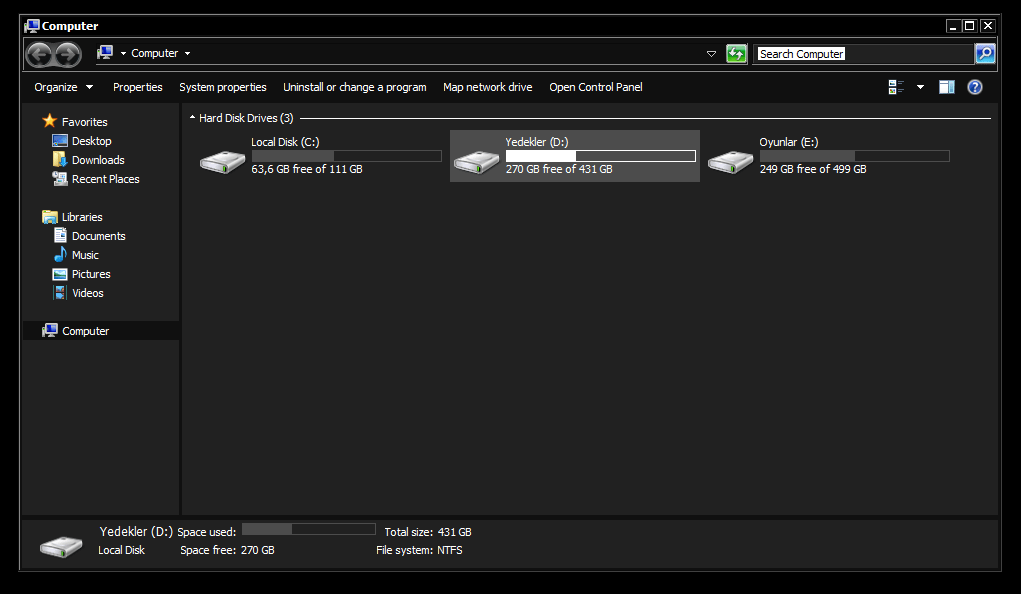Image resolution: width=1021 pixels, height=594 pixels.
Task: Click the Recent Places icon
Action: point(60,178)
